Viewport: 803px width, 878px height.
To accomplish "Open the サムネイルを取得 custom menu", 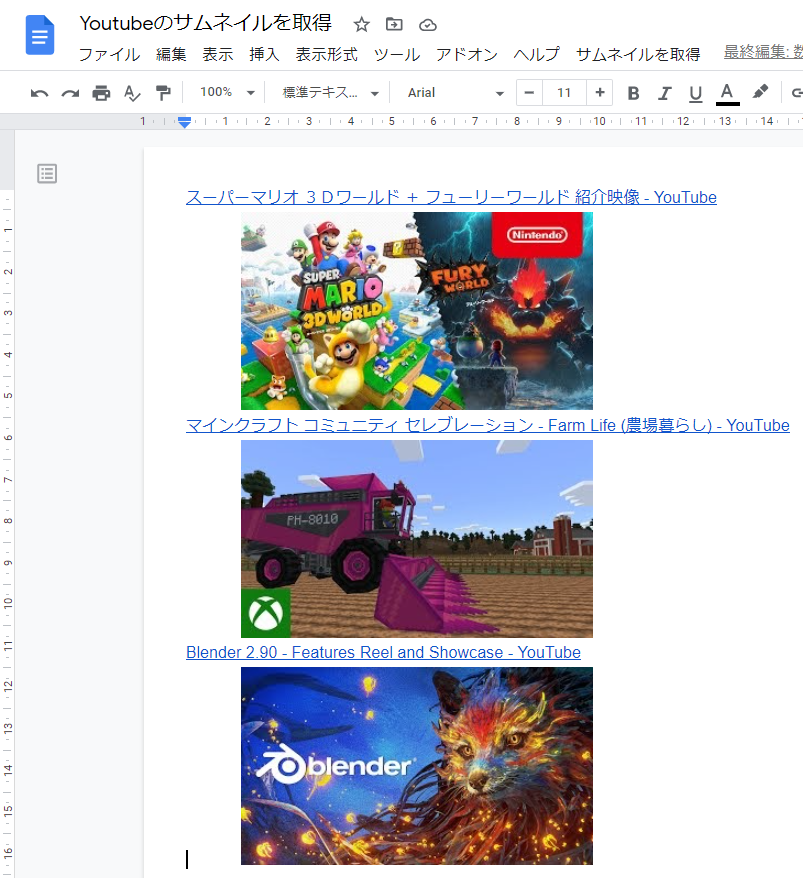I will [638, 54].
